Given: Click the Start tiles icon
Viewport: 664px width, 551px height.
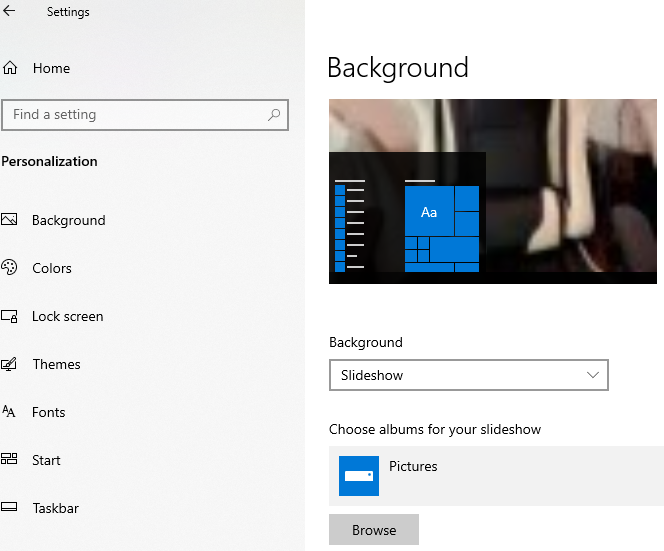Looking at the screenshot, I should pyautogui.click(x=9, y=459).
